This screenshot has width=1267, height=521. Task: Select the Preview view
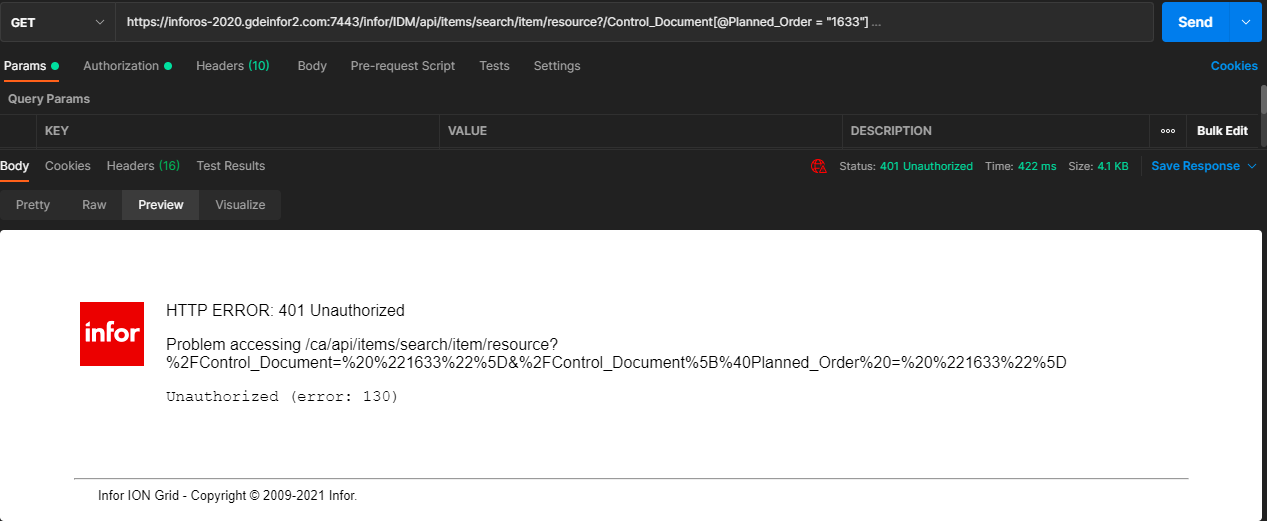[x=161, y=205]
